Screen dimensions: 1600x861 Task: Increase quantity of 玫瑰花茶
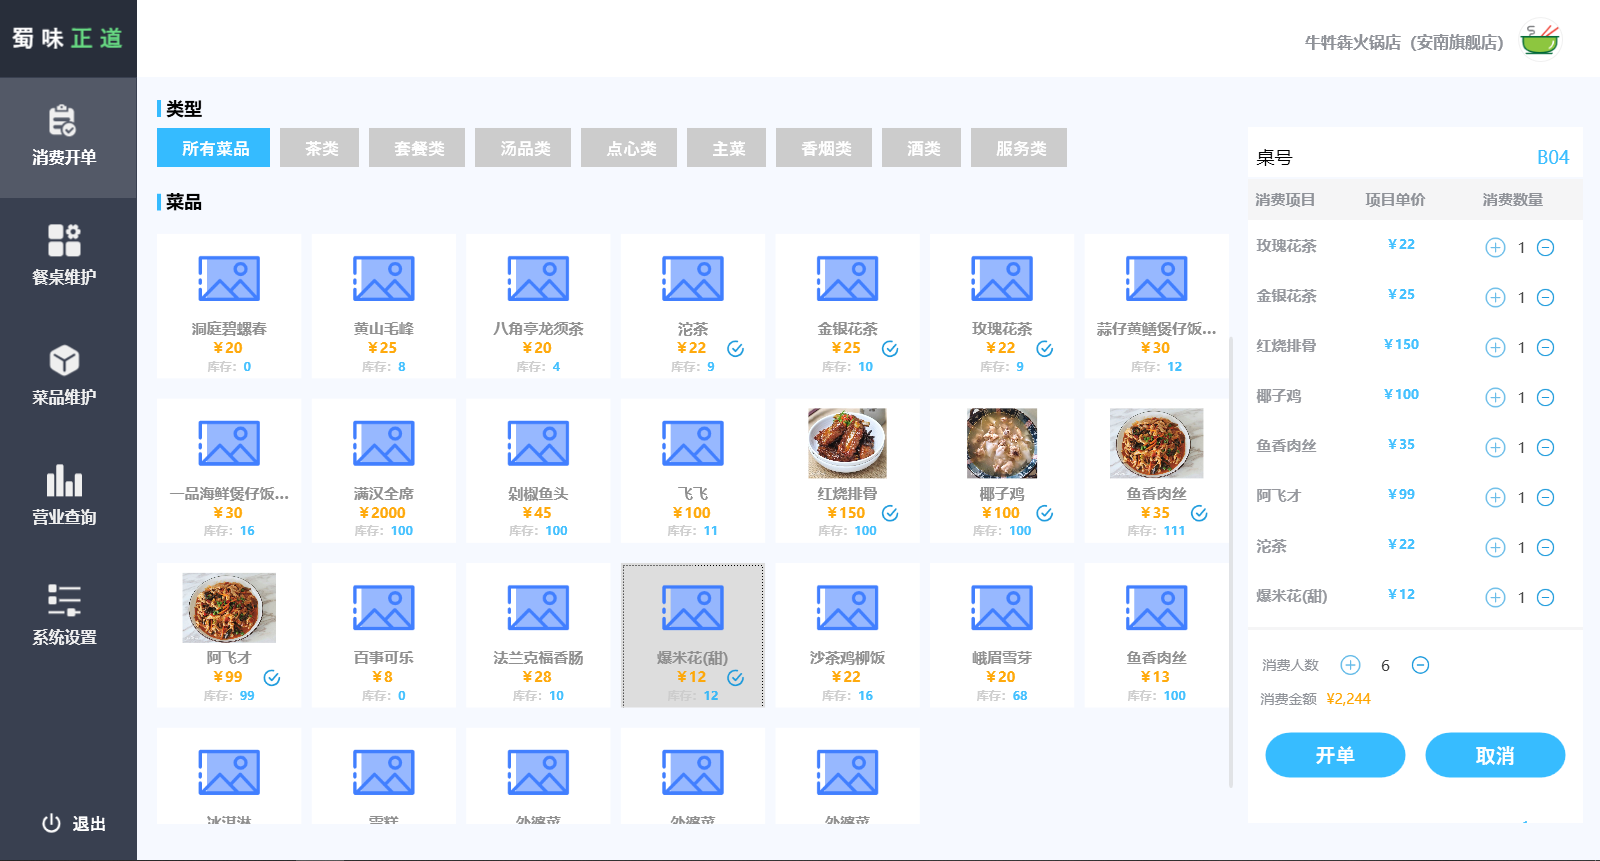pyautogui.click(x=1495, y=247)
